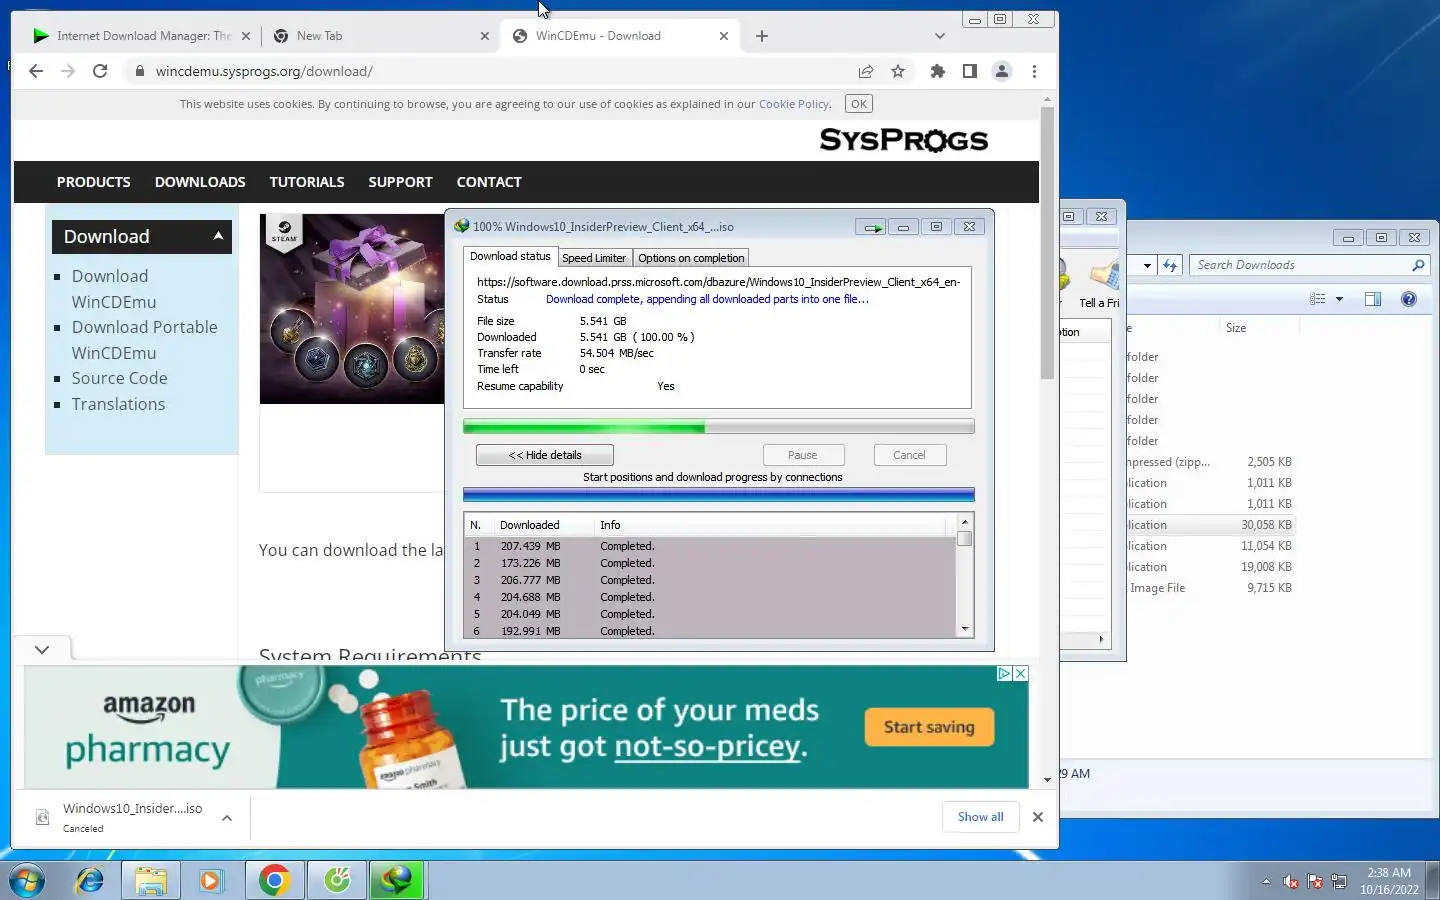Click the Info column header in connections list
1440x900 pixels.
click(610, 525)
